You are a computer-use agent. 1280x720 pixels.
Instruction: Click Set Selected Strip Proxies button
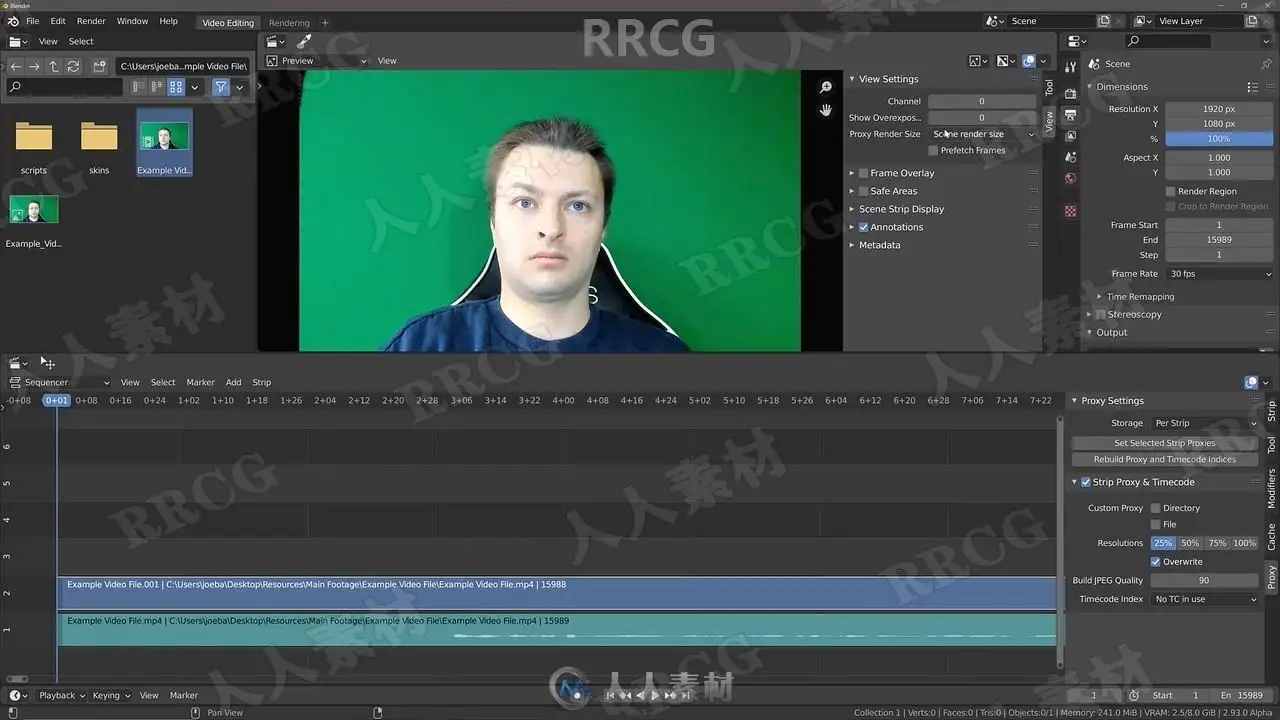[1165, 443]
